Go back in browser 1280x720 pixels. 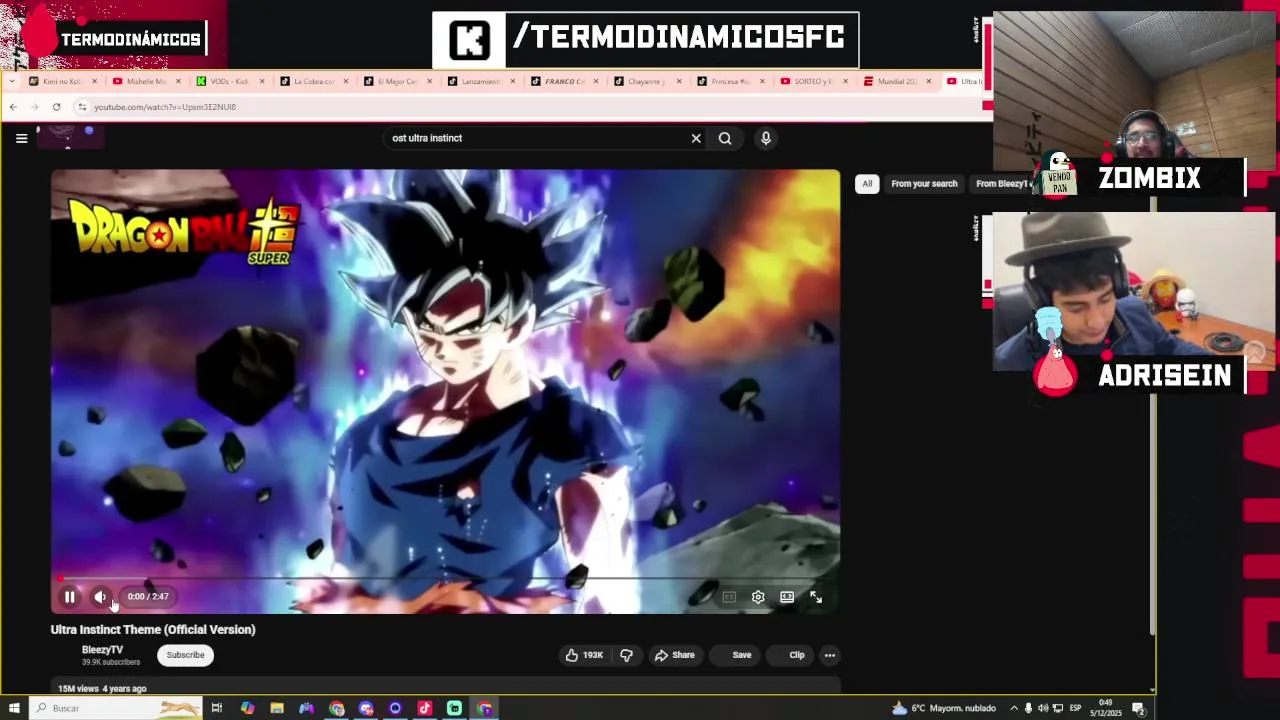(x=13, y=107)
